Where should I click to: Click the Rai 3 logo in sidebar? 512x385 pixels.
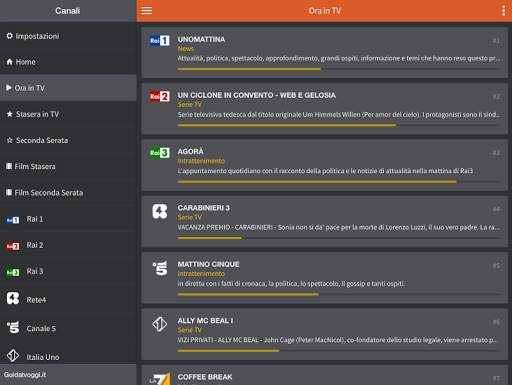point(13,272)
